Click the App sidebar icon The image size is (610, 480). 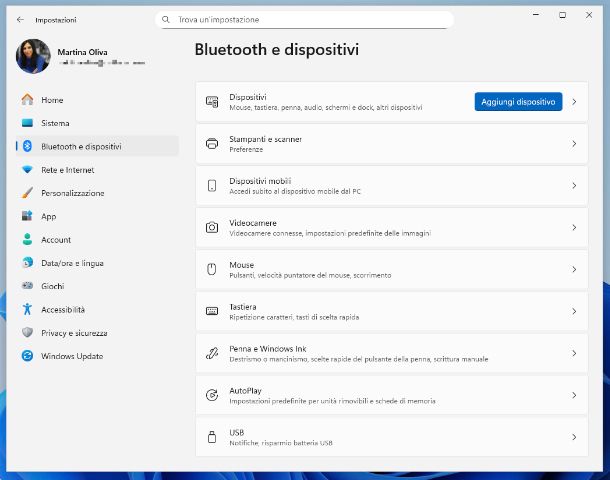[27, 216]
